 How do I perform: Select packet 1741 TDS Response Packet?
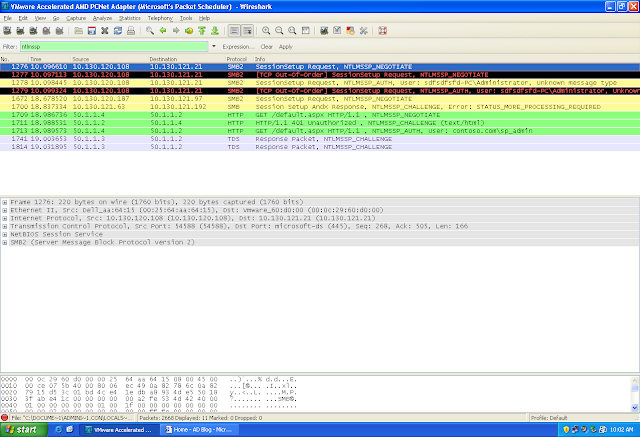pos(320,139)
